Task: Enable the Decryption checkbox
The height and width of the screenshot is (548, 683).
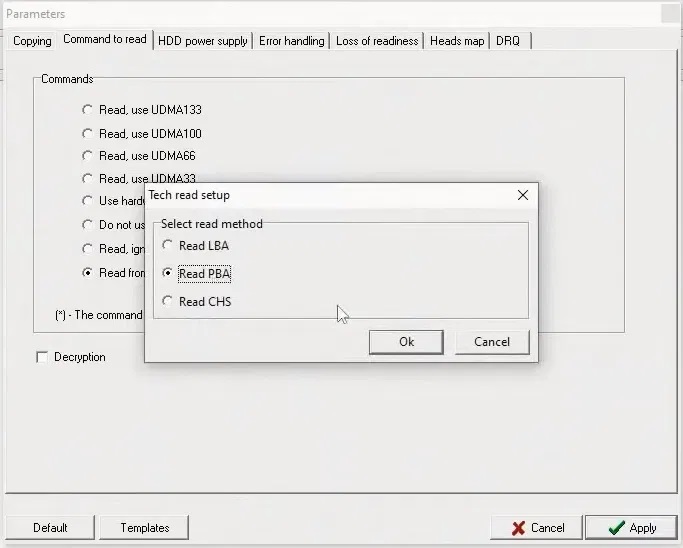Action: click(42, 357)
